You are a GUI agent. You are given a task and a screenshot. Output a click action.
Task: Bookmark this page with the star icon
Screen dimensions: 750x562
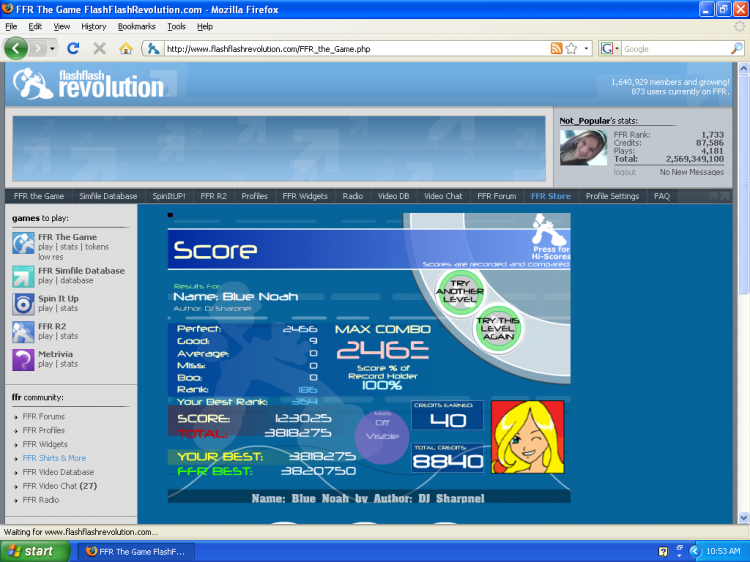[572, 48]
